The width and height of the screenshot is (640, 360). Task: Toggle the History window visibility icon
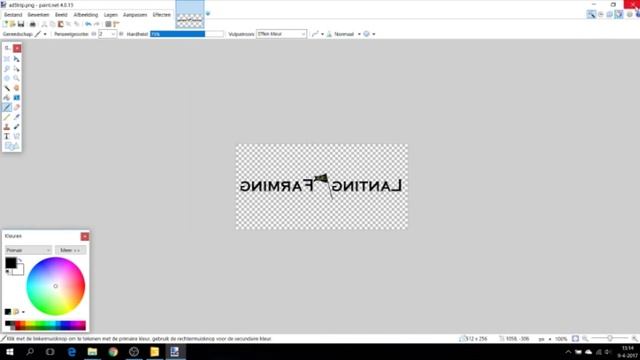pyautogui.click(x=601, y=14)
